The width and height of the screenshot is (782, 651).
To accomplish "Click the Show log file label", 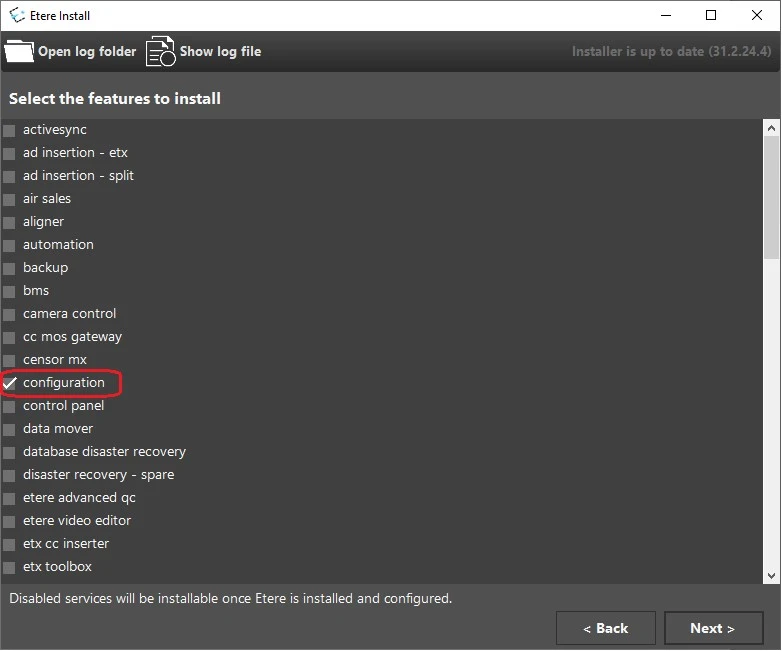I will [220, 51].
